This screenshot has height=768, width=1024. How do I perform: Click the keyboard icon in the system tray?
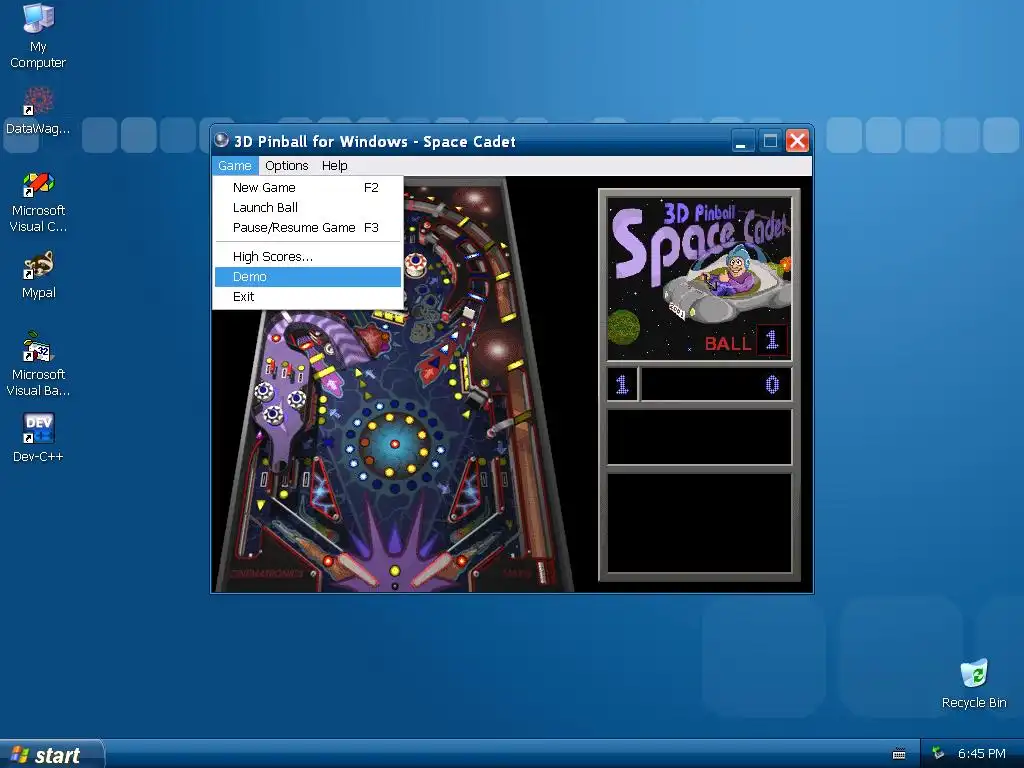pos(899,754)
